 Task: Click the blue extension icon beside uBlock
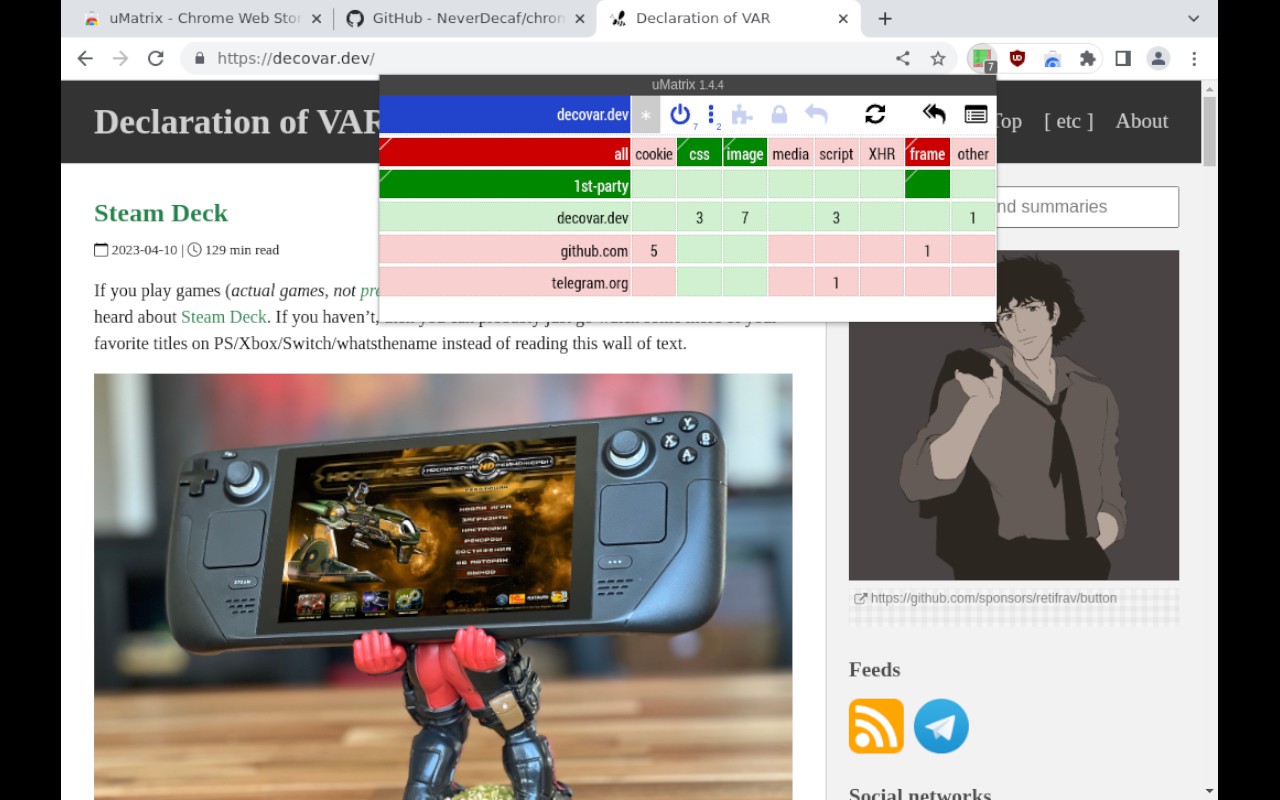pos(1052,59)
